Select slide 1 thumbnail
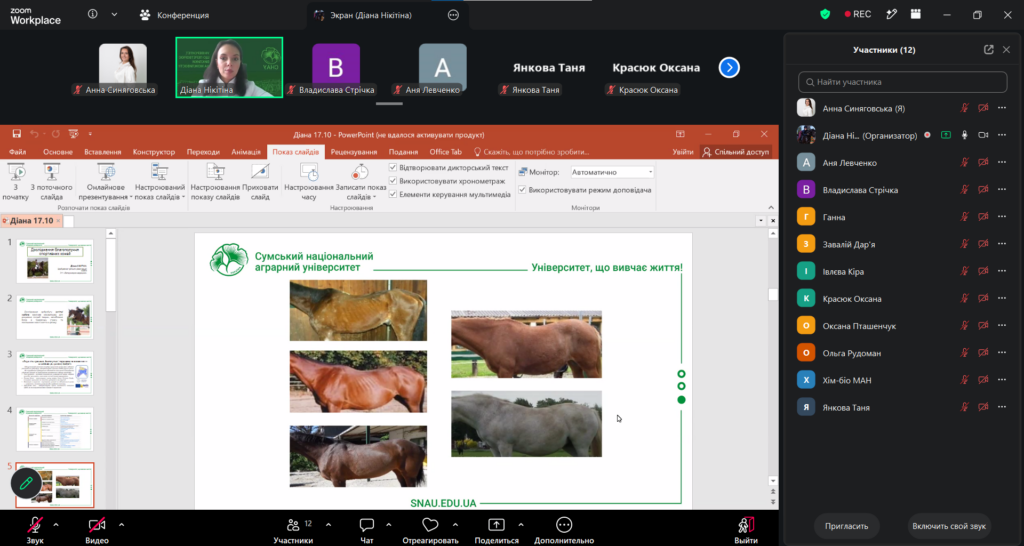 click(55, 261)
